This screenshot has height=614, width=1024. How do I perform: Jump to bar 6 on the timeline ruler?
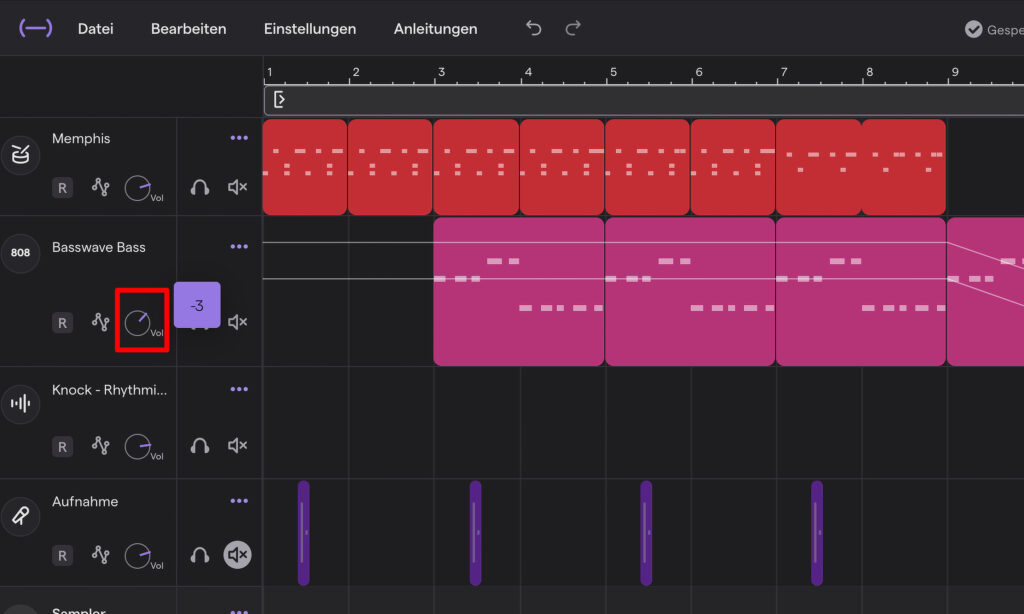tap(699, 72)
